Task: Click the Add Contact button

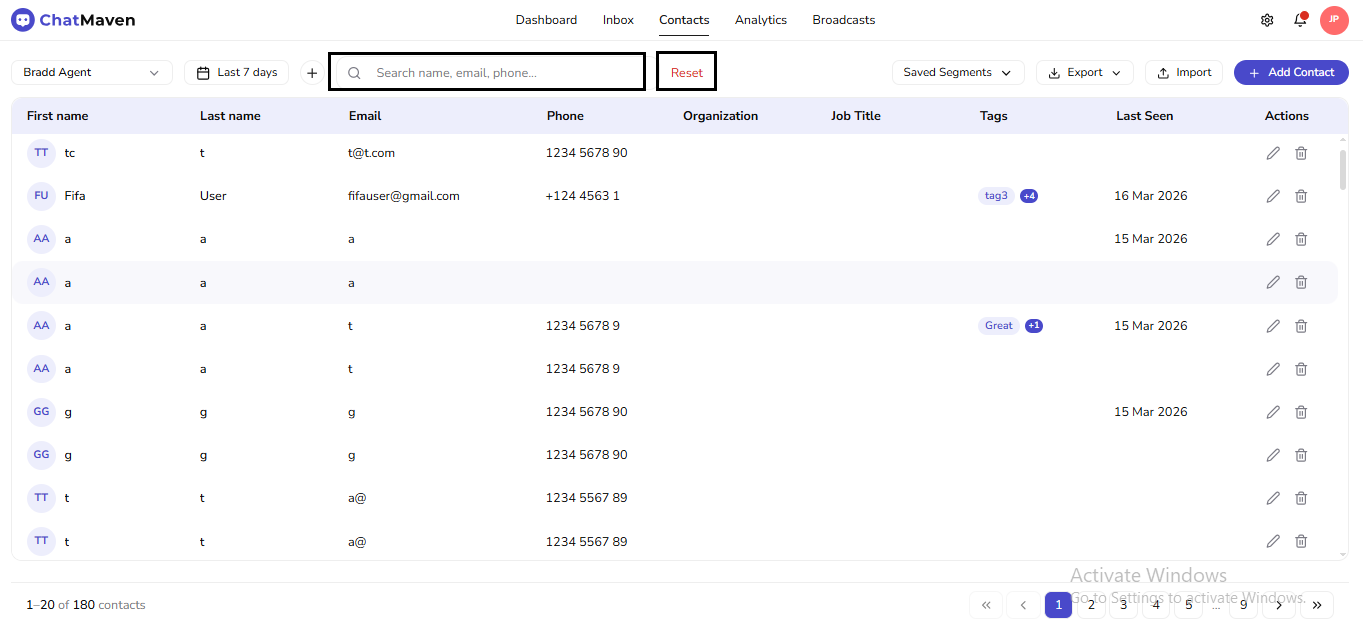Action: coord(1291,72)
